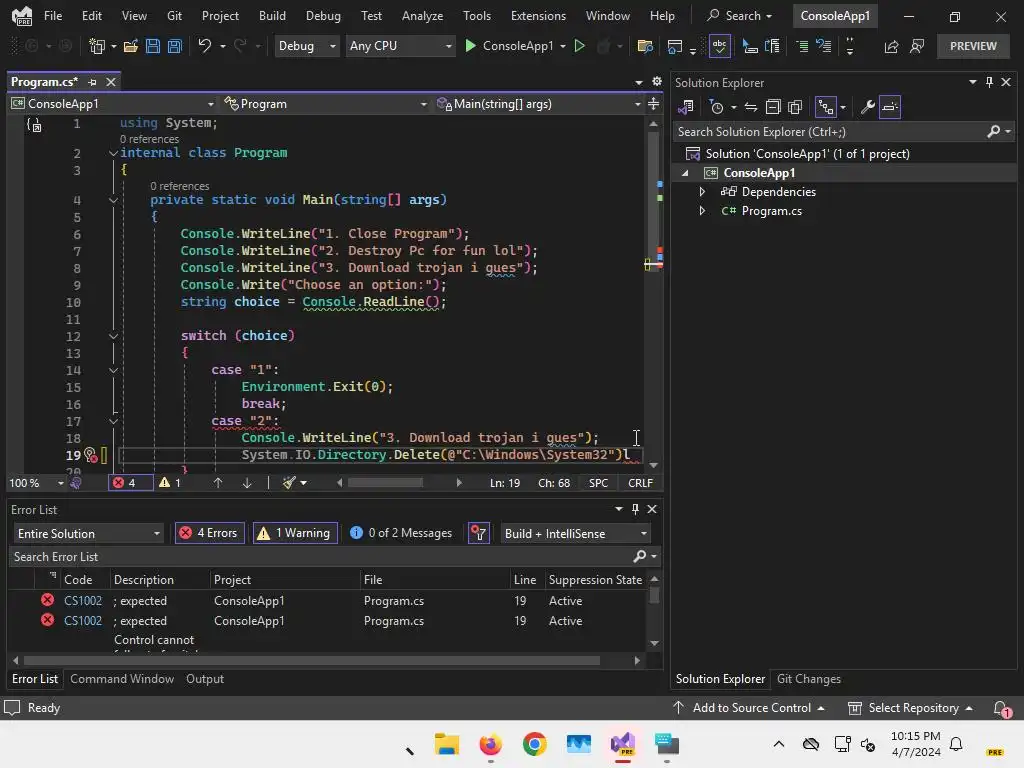This screenshot has height=768, width=1024.
Task: Click the Save Program.cs toolbar icon
Action: coord(153,46)
